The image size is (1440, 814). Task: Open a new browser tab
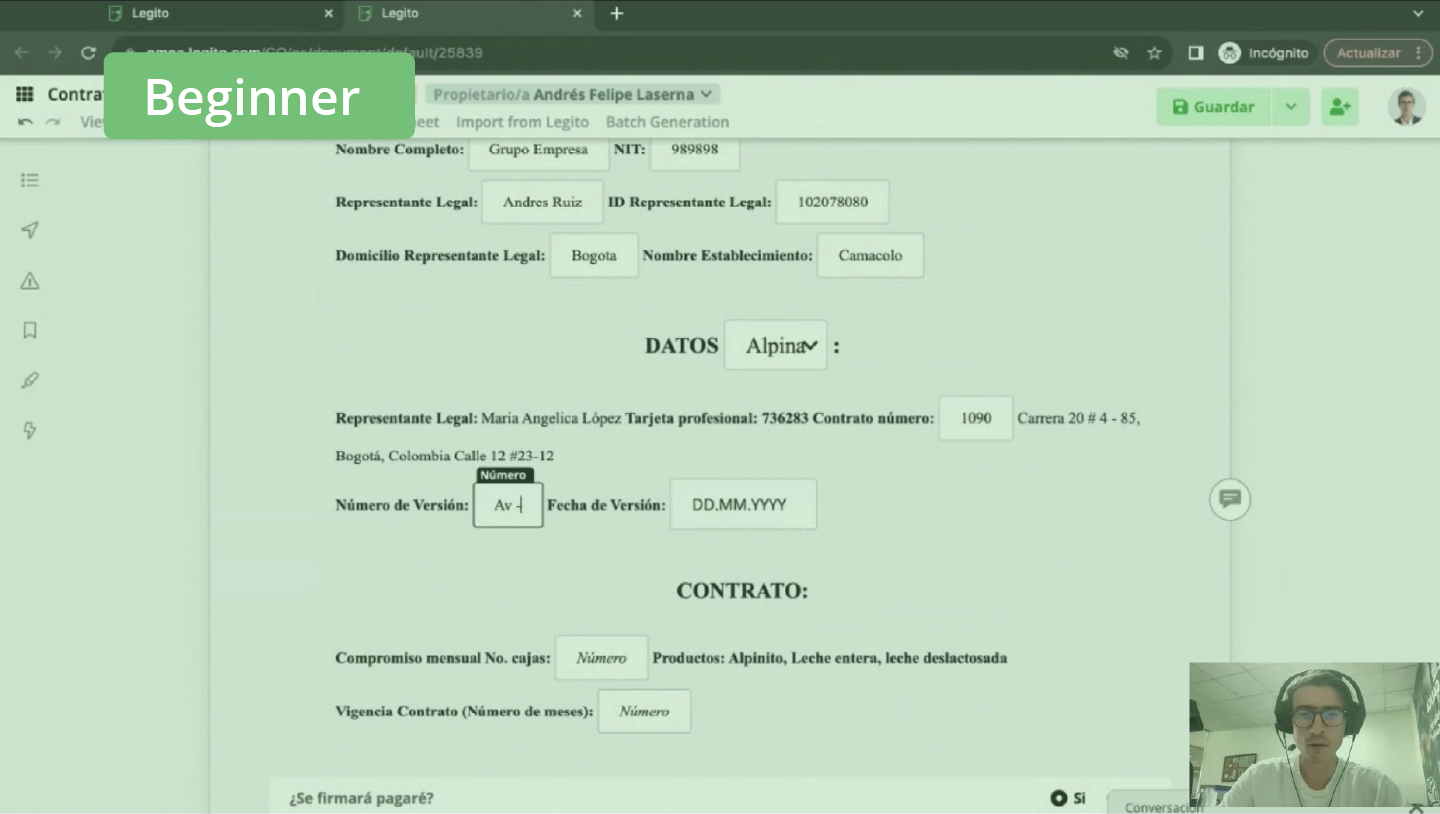(617, 13)
